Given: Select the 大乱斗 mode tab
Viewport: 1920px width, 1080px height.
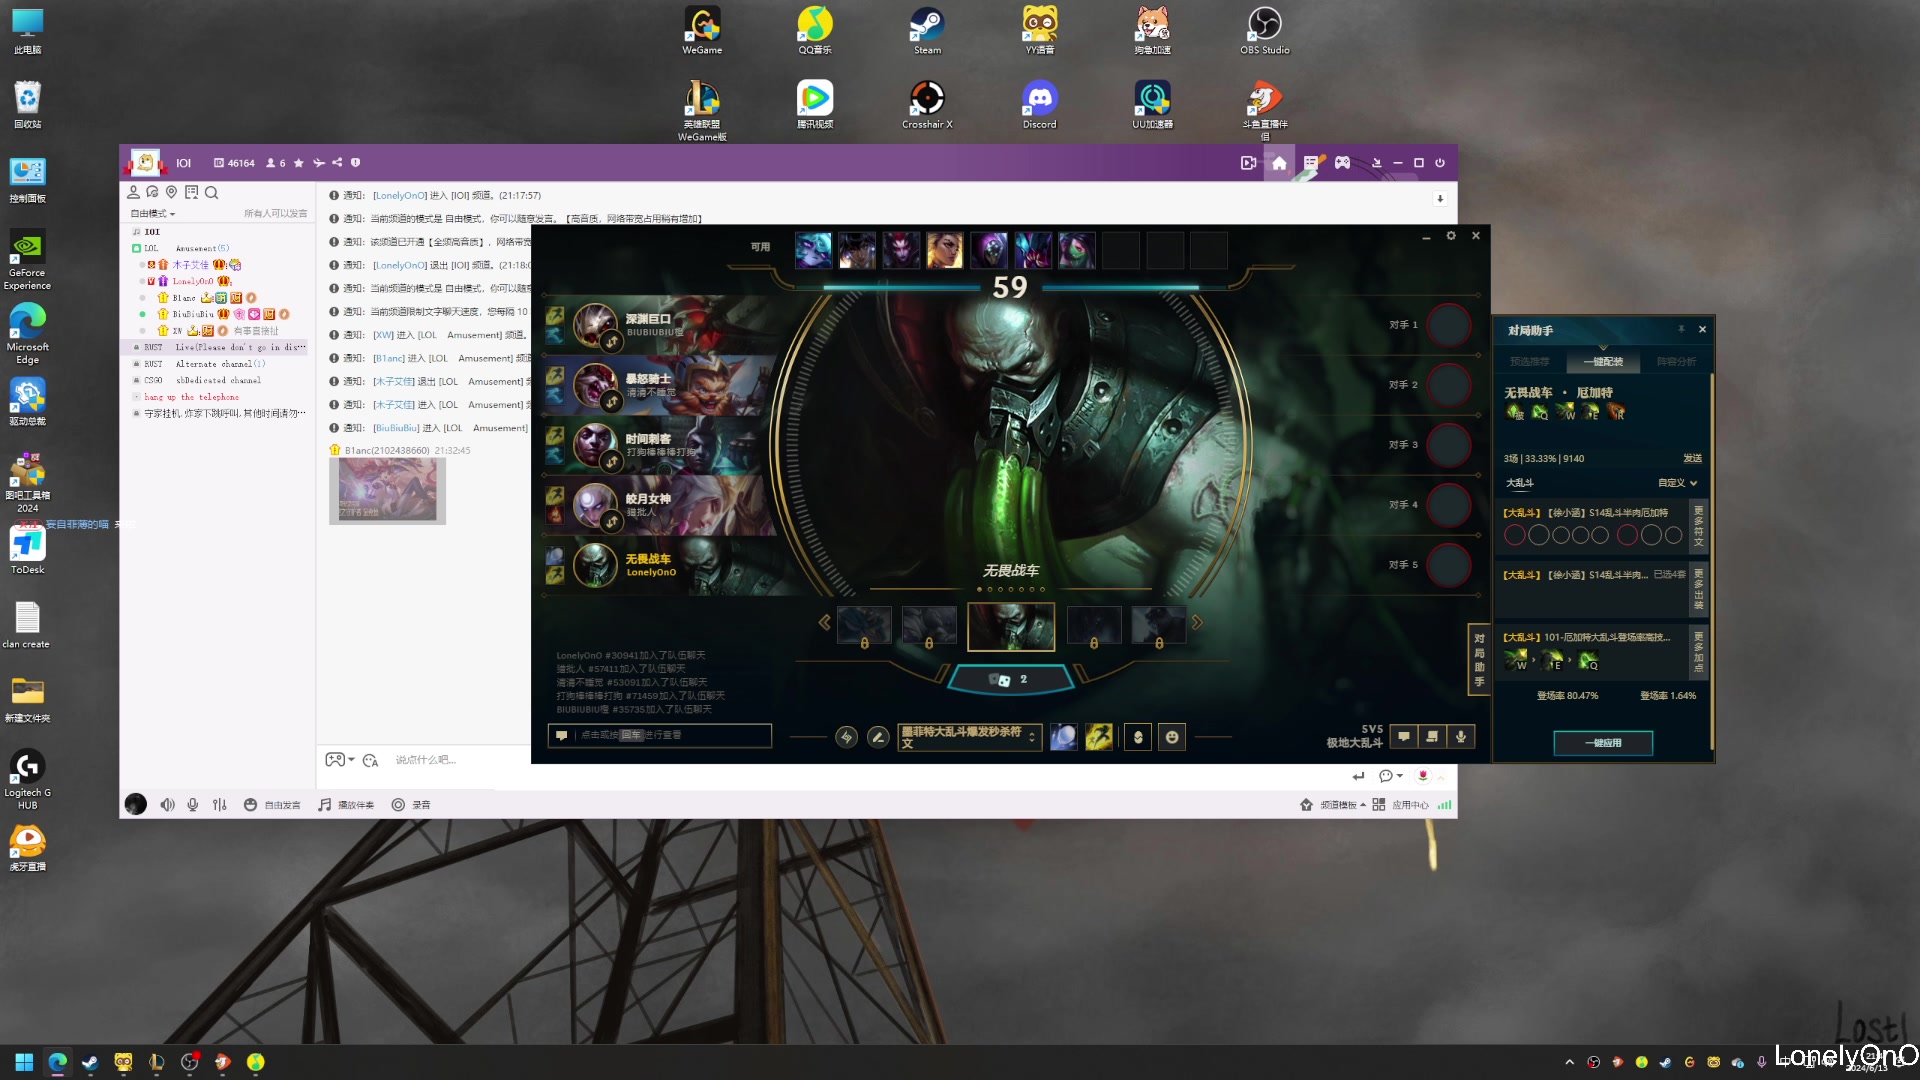Looking at the screenshot, I should [1519, 483].
